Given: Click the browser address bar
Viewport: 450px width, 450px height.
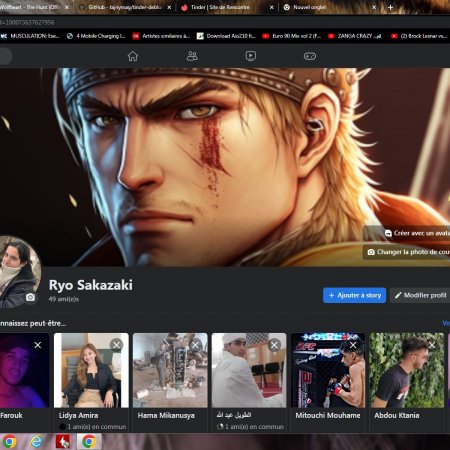Looking at the screenshot, I should (x=225, y=23).
